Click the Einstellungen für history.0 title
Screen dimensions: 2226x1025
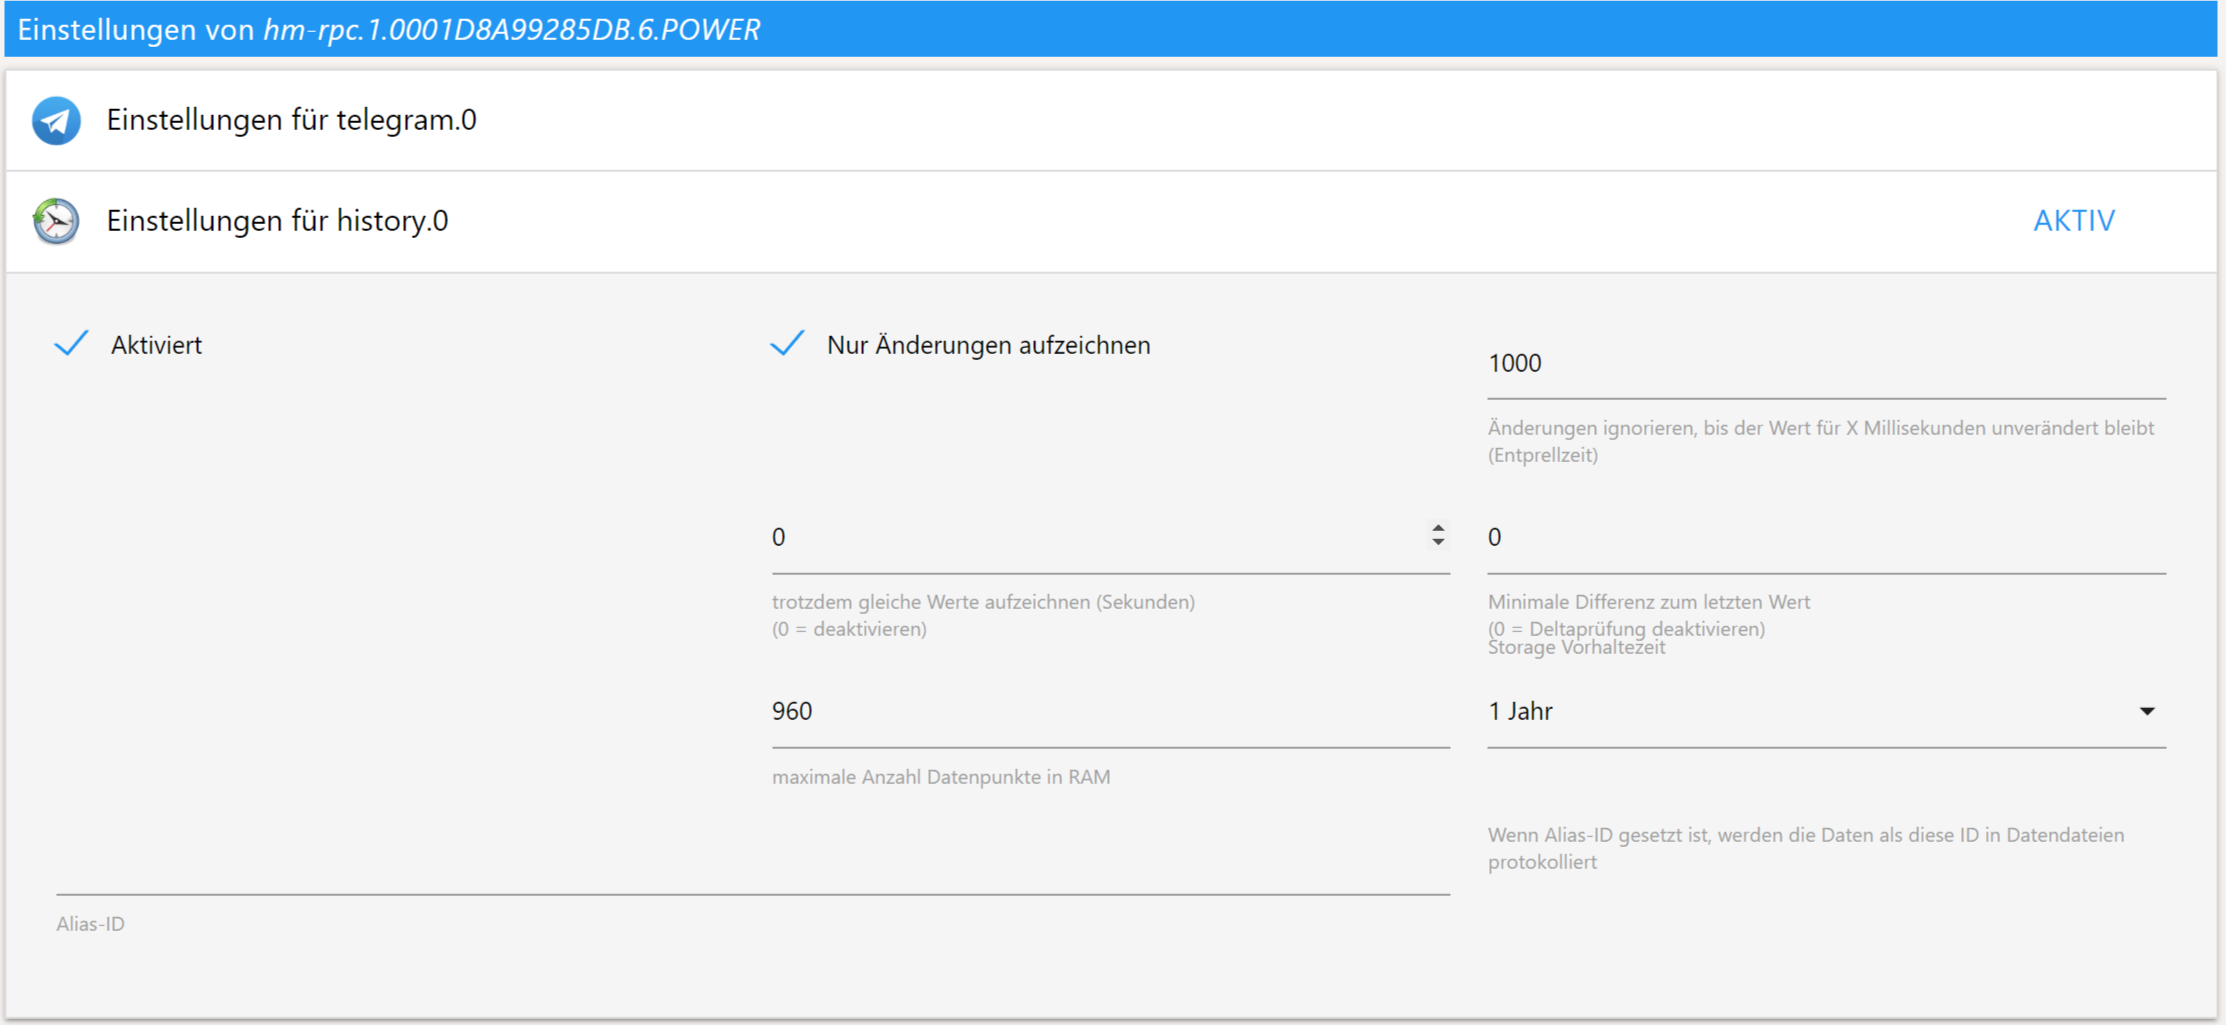(x=277, y=221)
